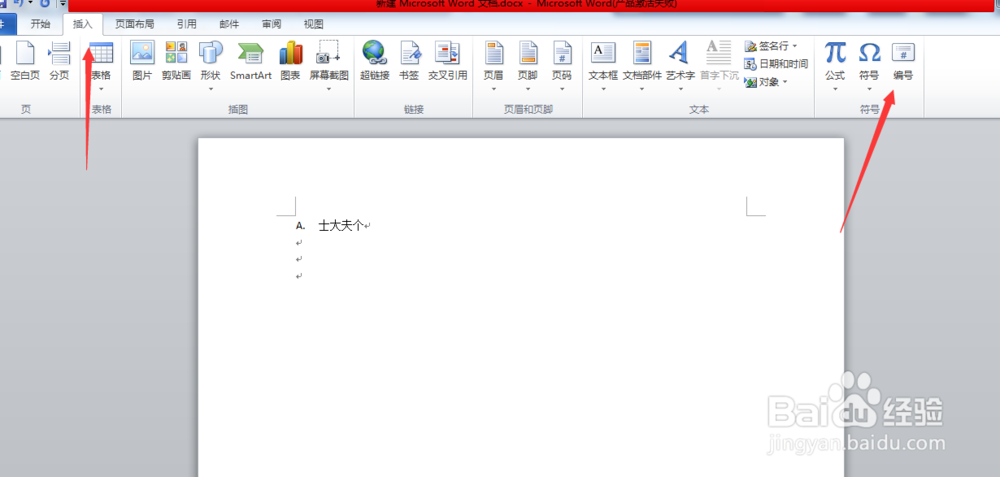Open the Review (审阅) tab
This screenshot has width=1000, height=477.
pyautogui.click(x=271, y=24)
